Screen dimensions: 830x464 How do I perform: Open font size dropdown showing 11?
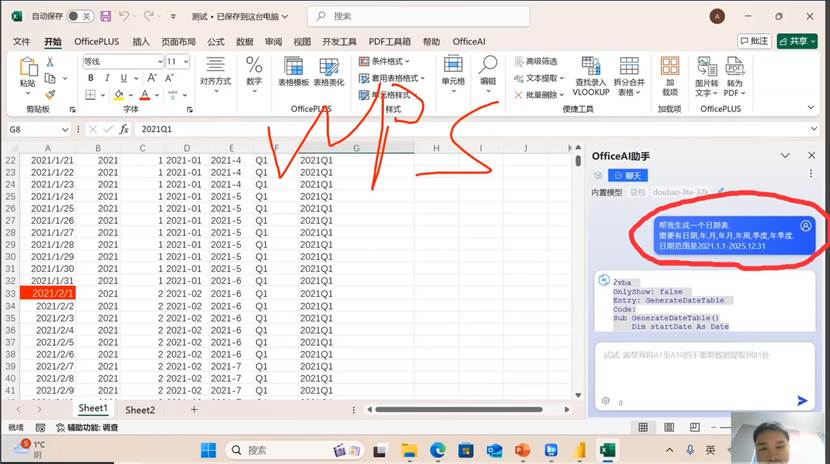coord(186,62)
